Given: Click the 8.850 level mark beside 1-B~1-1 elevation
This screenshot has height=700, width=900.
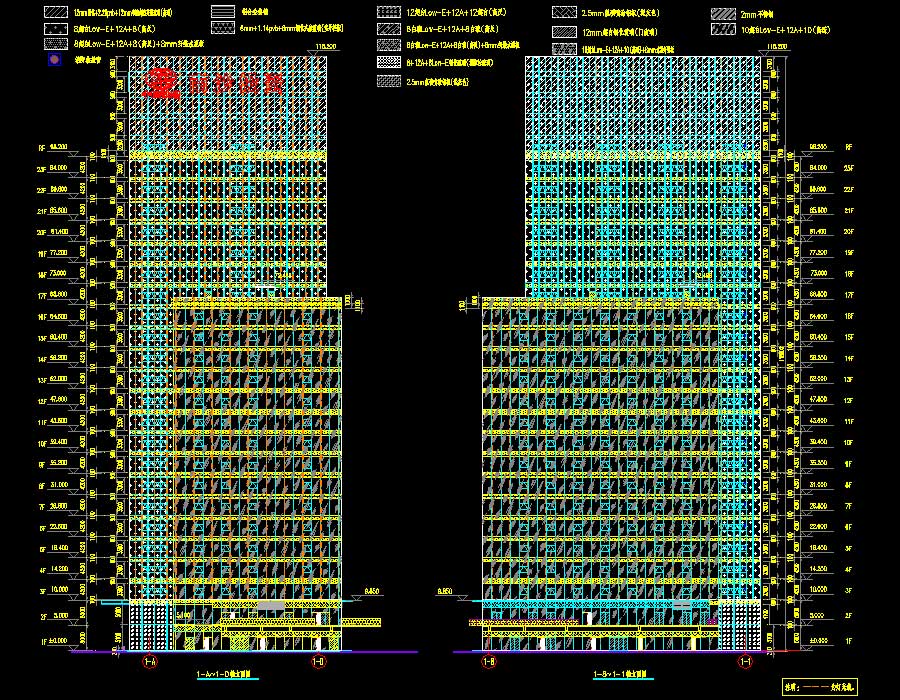Looking at the screenshot, I should tap(445, 591).
